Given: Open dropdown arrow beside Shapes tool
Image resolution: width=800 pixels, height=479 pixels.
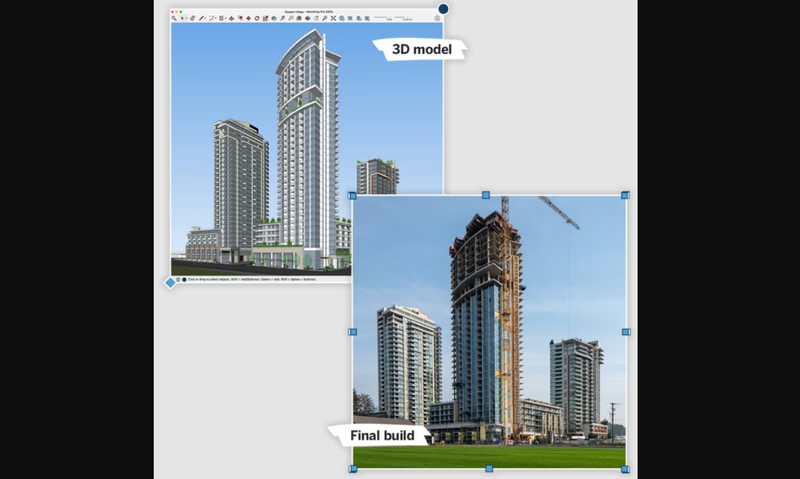Looking at the screenshot, I should point(226,18).
